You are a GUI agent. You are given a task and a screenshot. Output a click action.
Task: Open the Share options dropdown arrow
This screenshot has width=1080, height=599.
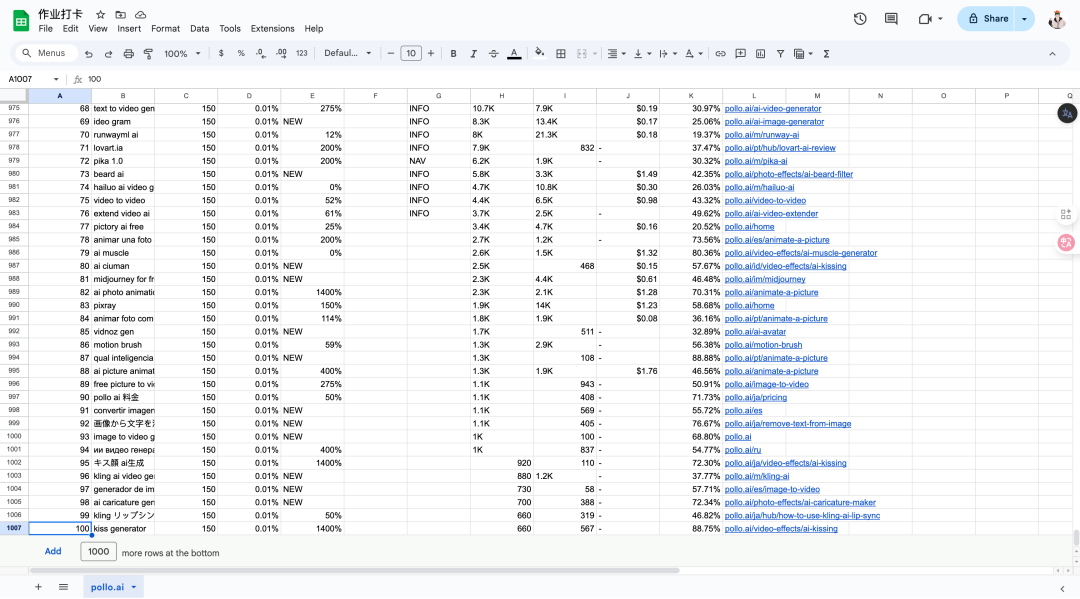point(1025,19)
